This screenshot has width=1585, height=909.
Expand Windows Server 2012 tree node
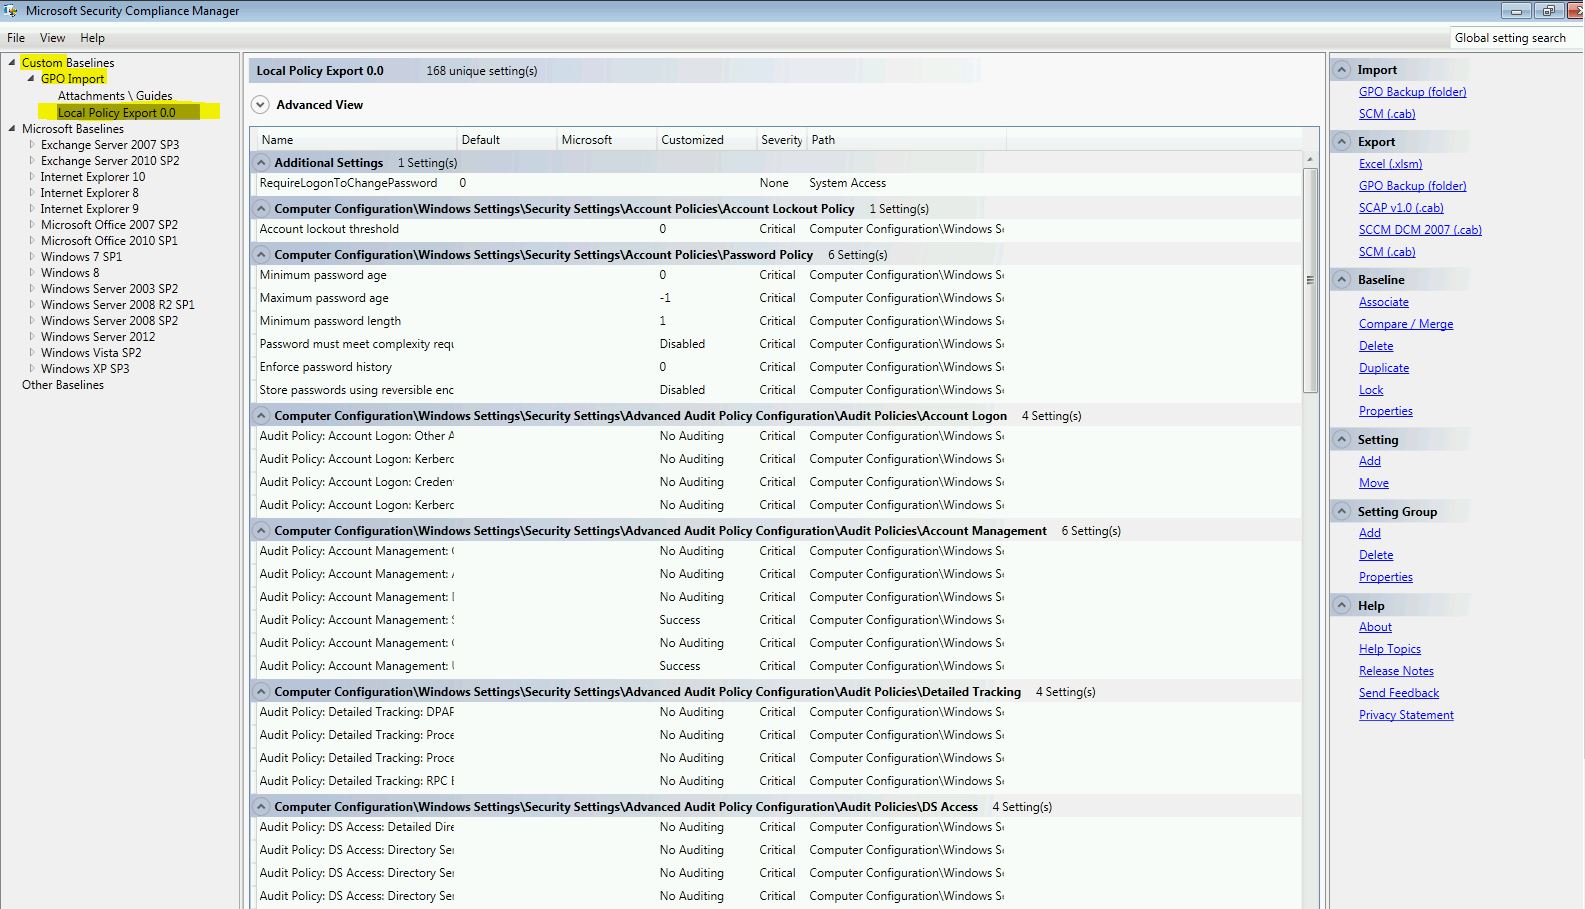pos(31,337)
